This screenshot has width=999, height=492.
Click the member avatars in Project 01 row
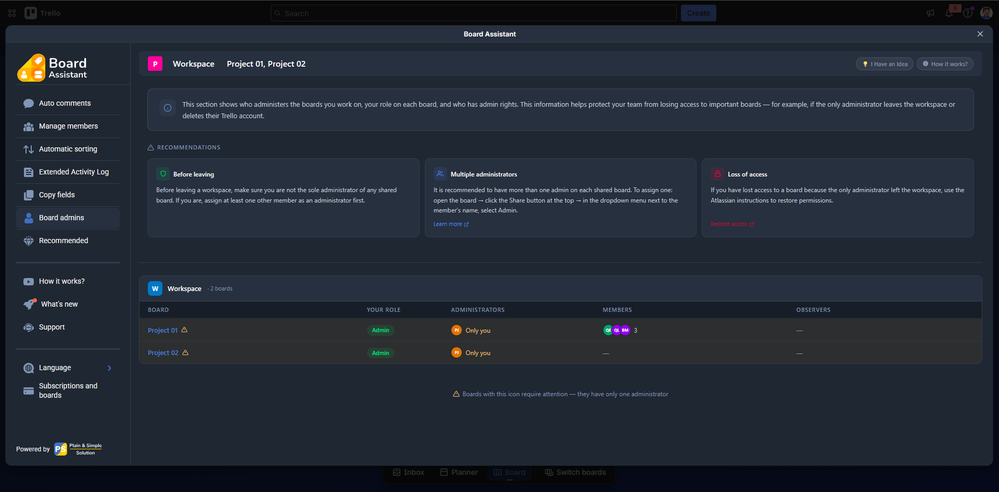[x=617, y=330]
